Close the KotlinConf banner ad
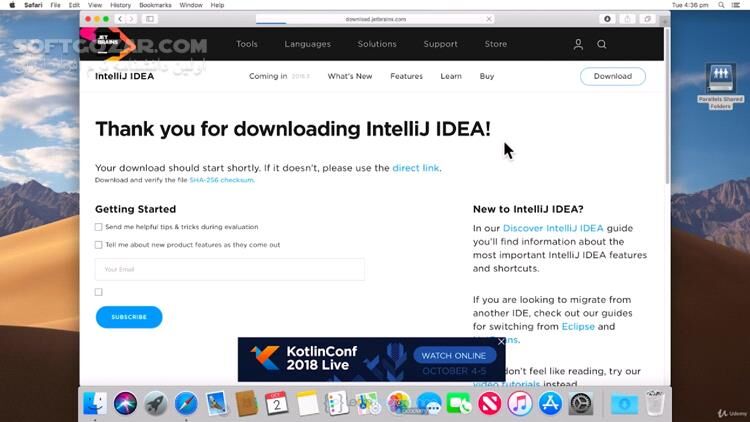Screen dimensions: 750x422 coord(501,342)
